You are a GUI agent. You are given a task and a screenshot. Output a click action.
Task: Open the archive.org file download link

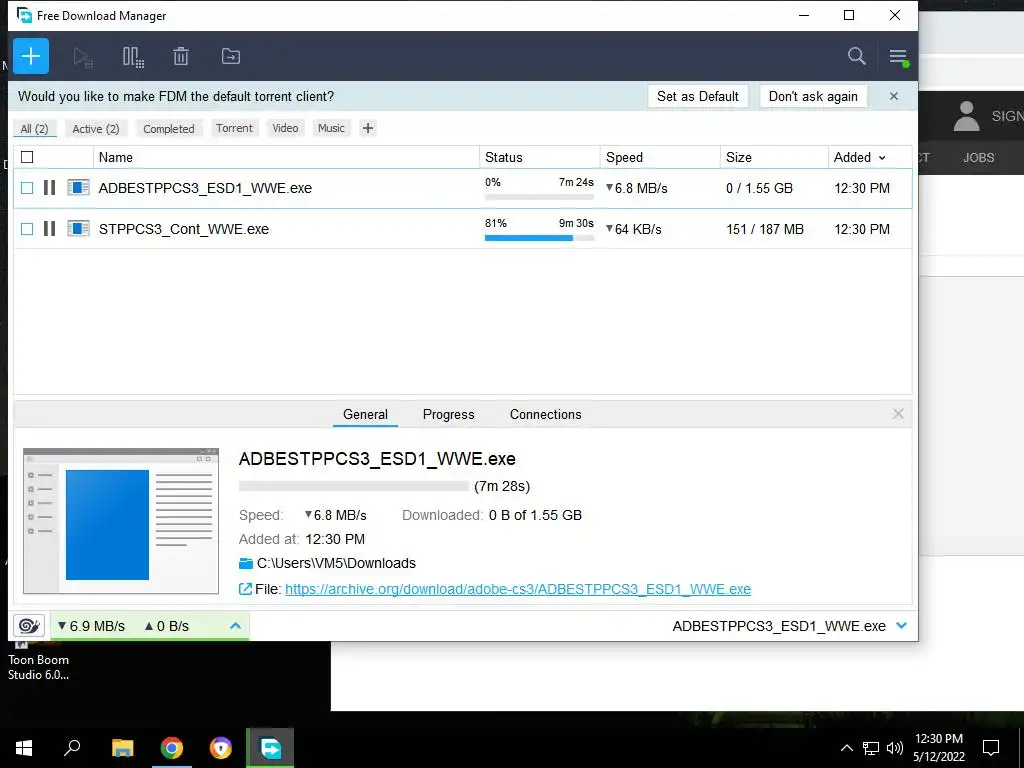(518, 589)
